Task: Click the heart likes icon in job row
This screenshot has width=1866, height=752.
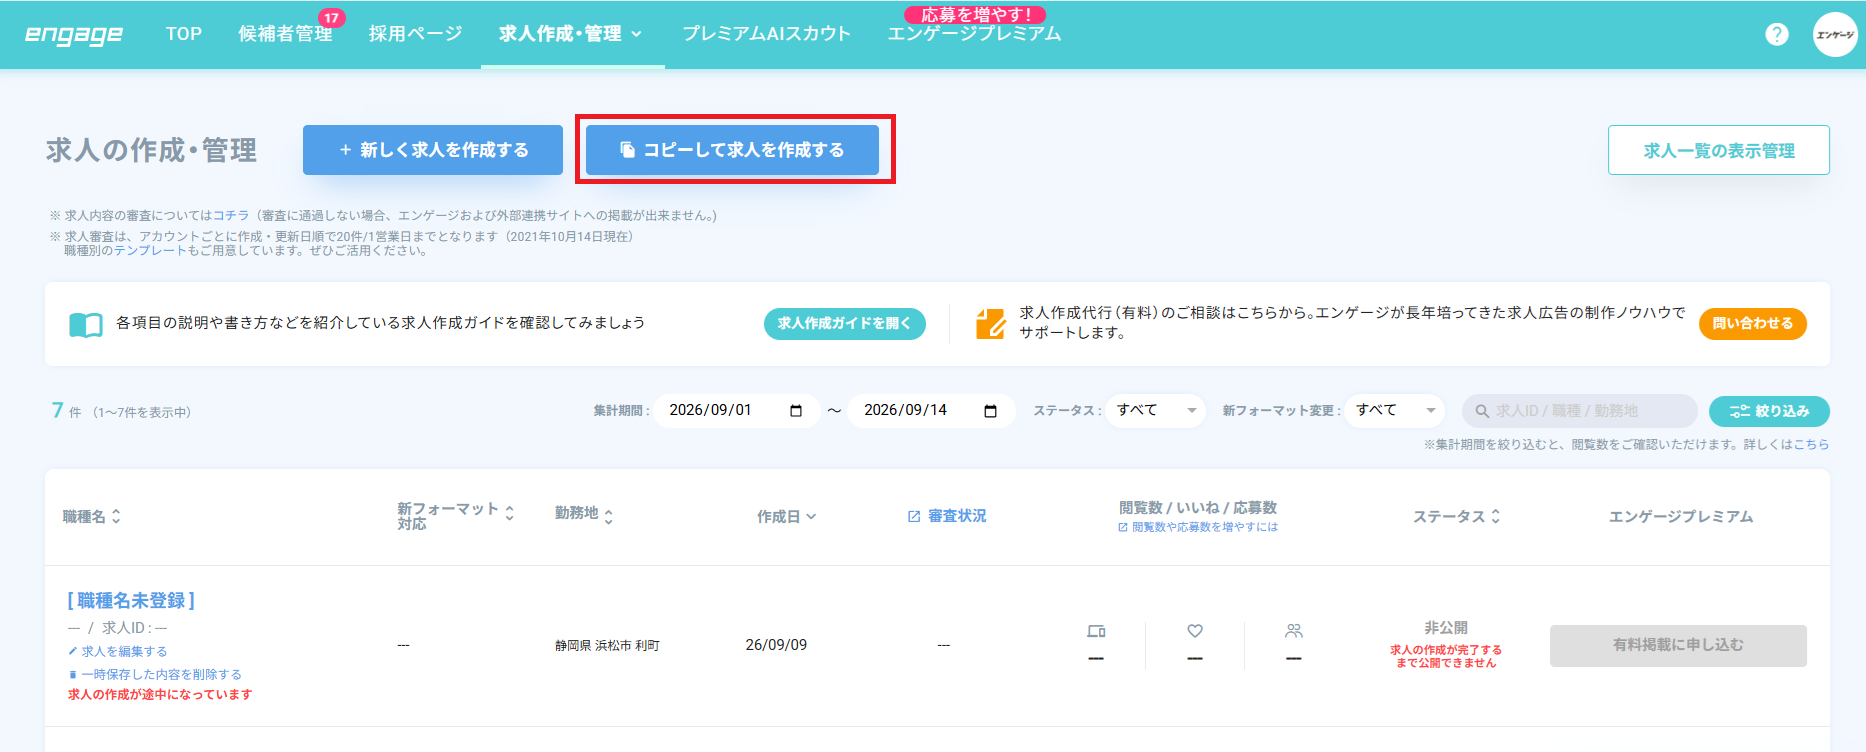Action: (x=1195, y=631)
